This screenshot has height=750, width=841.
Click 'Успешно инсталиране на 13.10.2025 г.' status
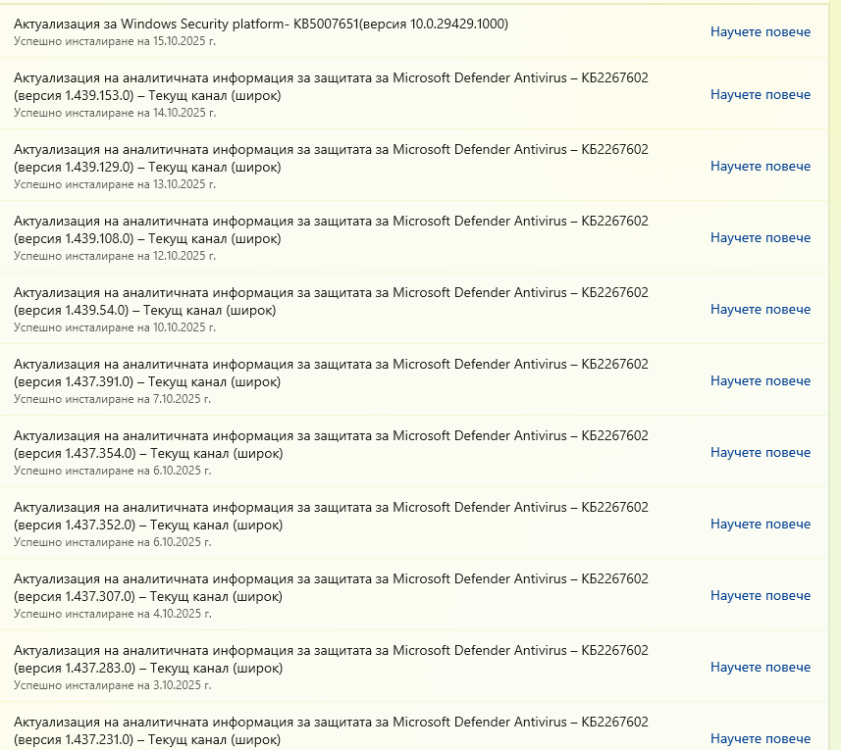[115, 185]
